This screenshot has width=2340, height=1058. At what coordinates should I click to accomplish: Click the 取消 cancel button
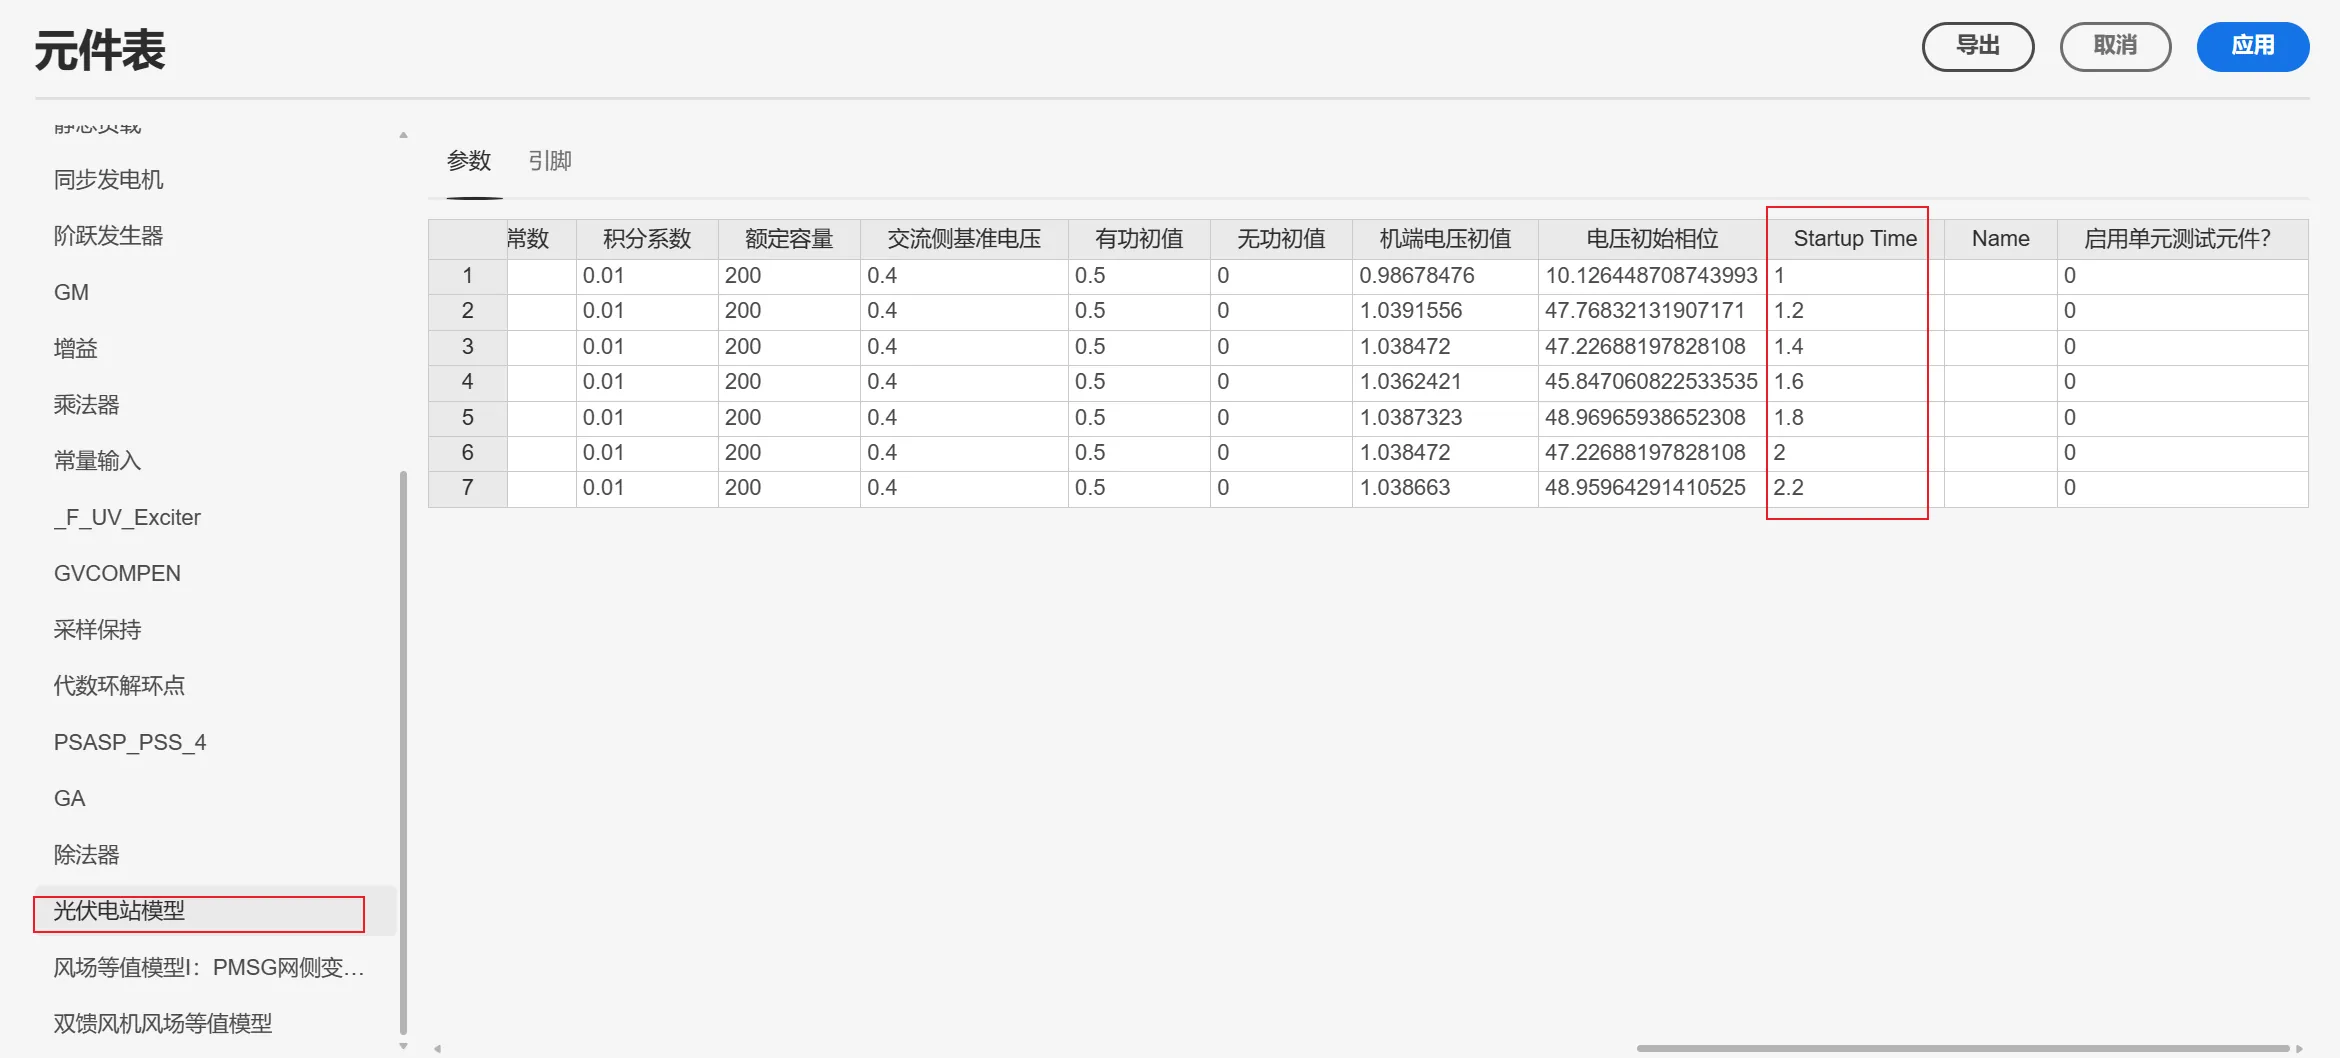2115,46
